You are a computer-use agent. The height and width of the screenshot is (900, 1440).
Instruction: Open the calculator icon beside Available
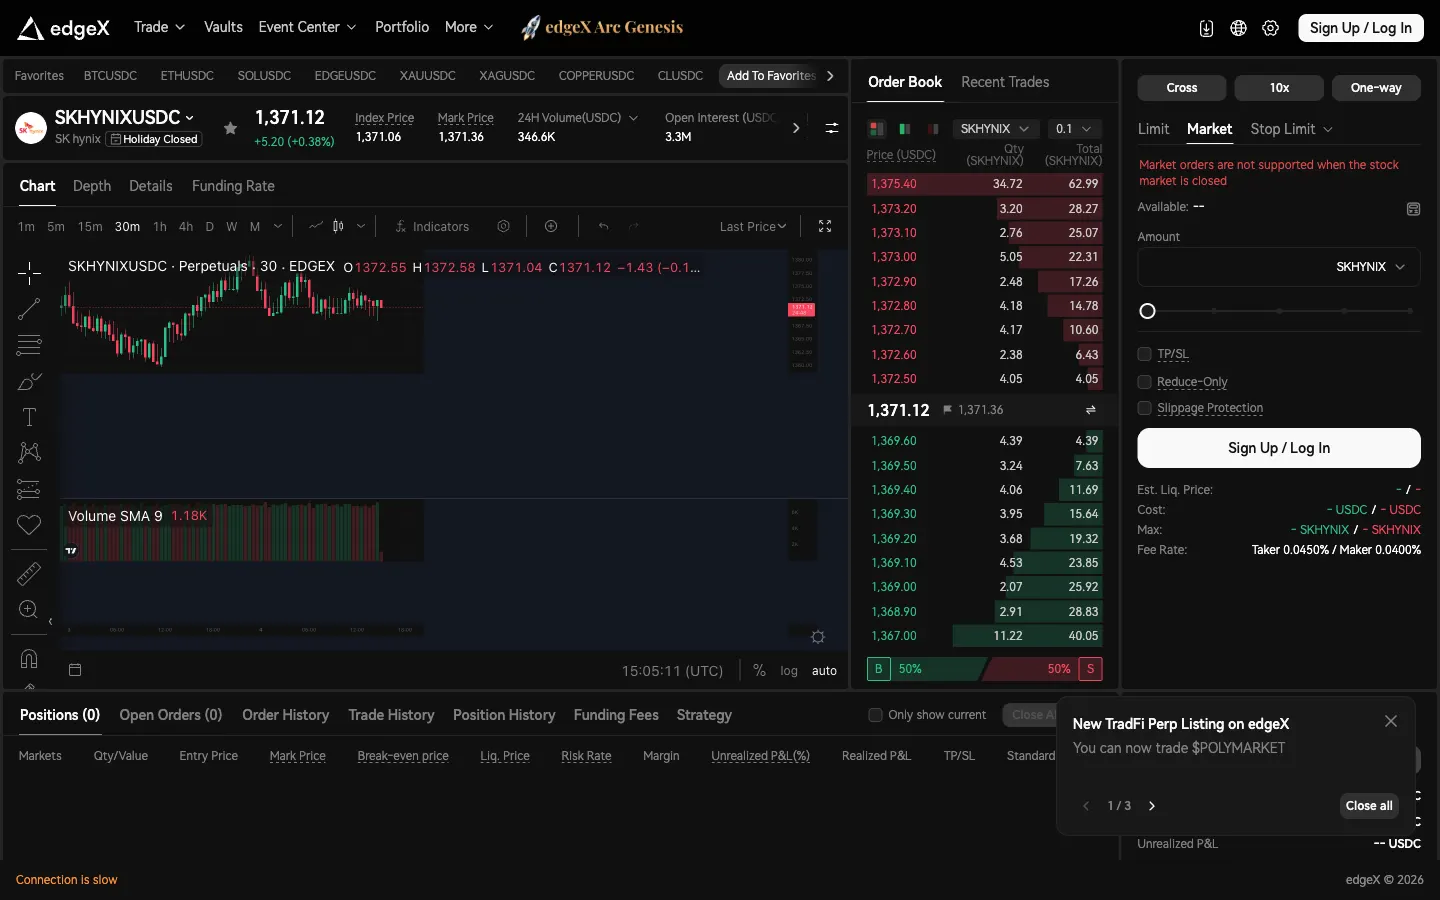tap(1413, 209)
